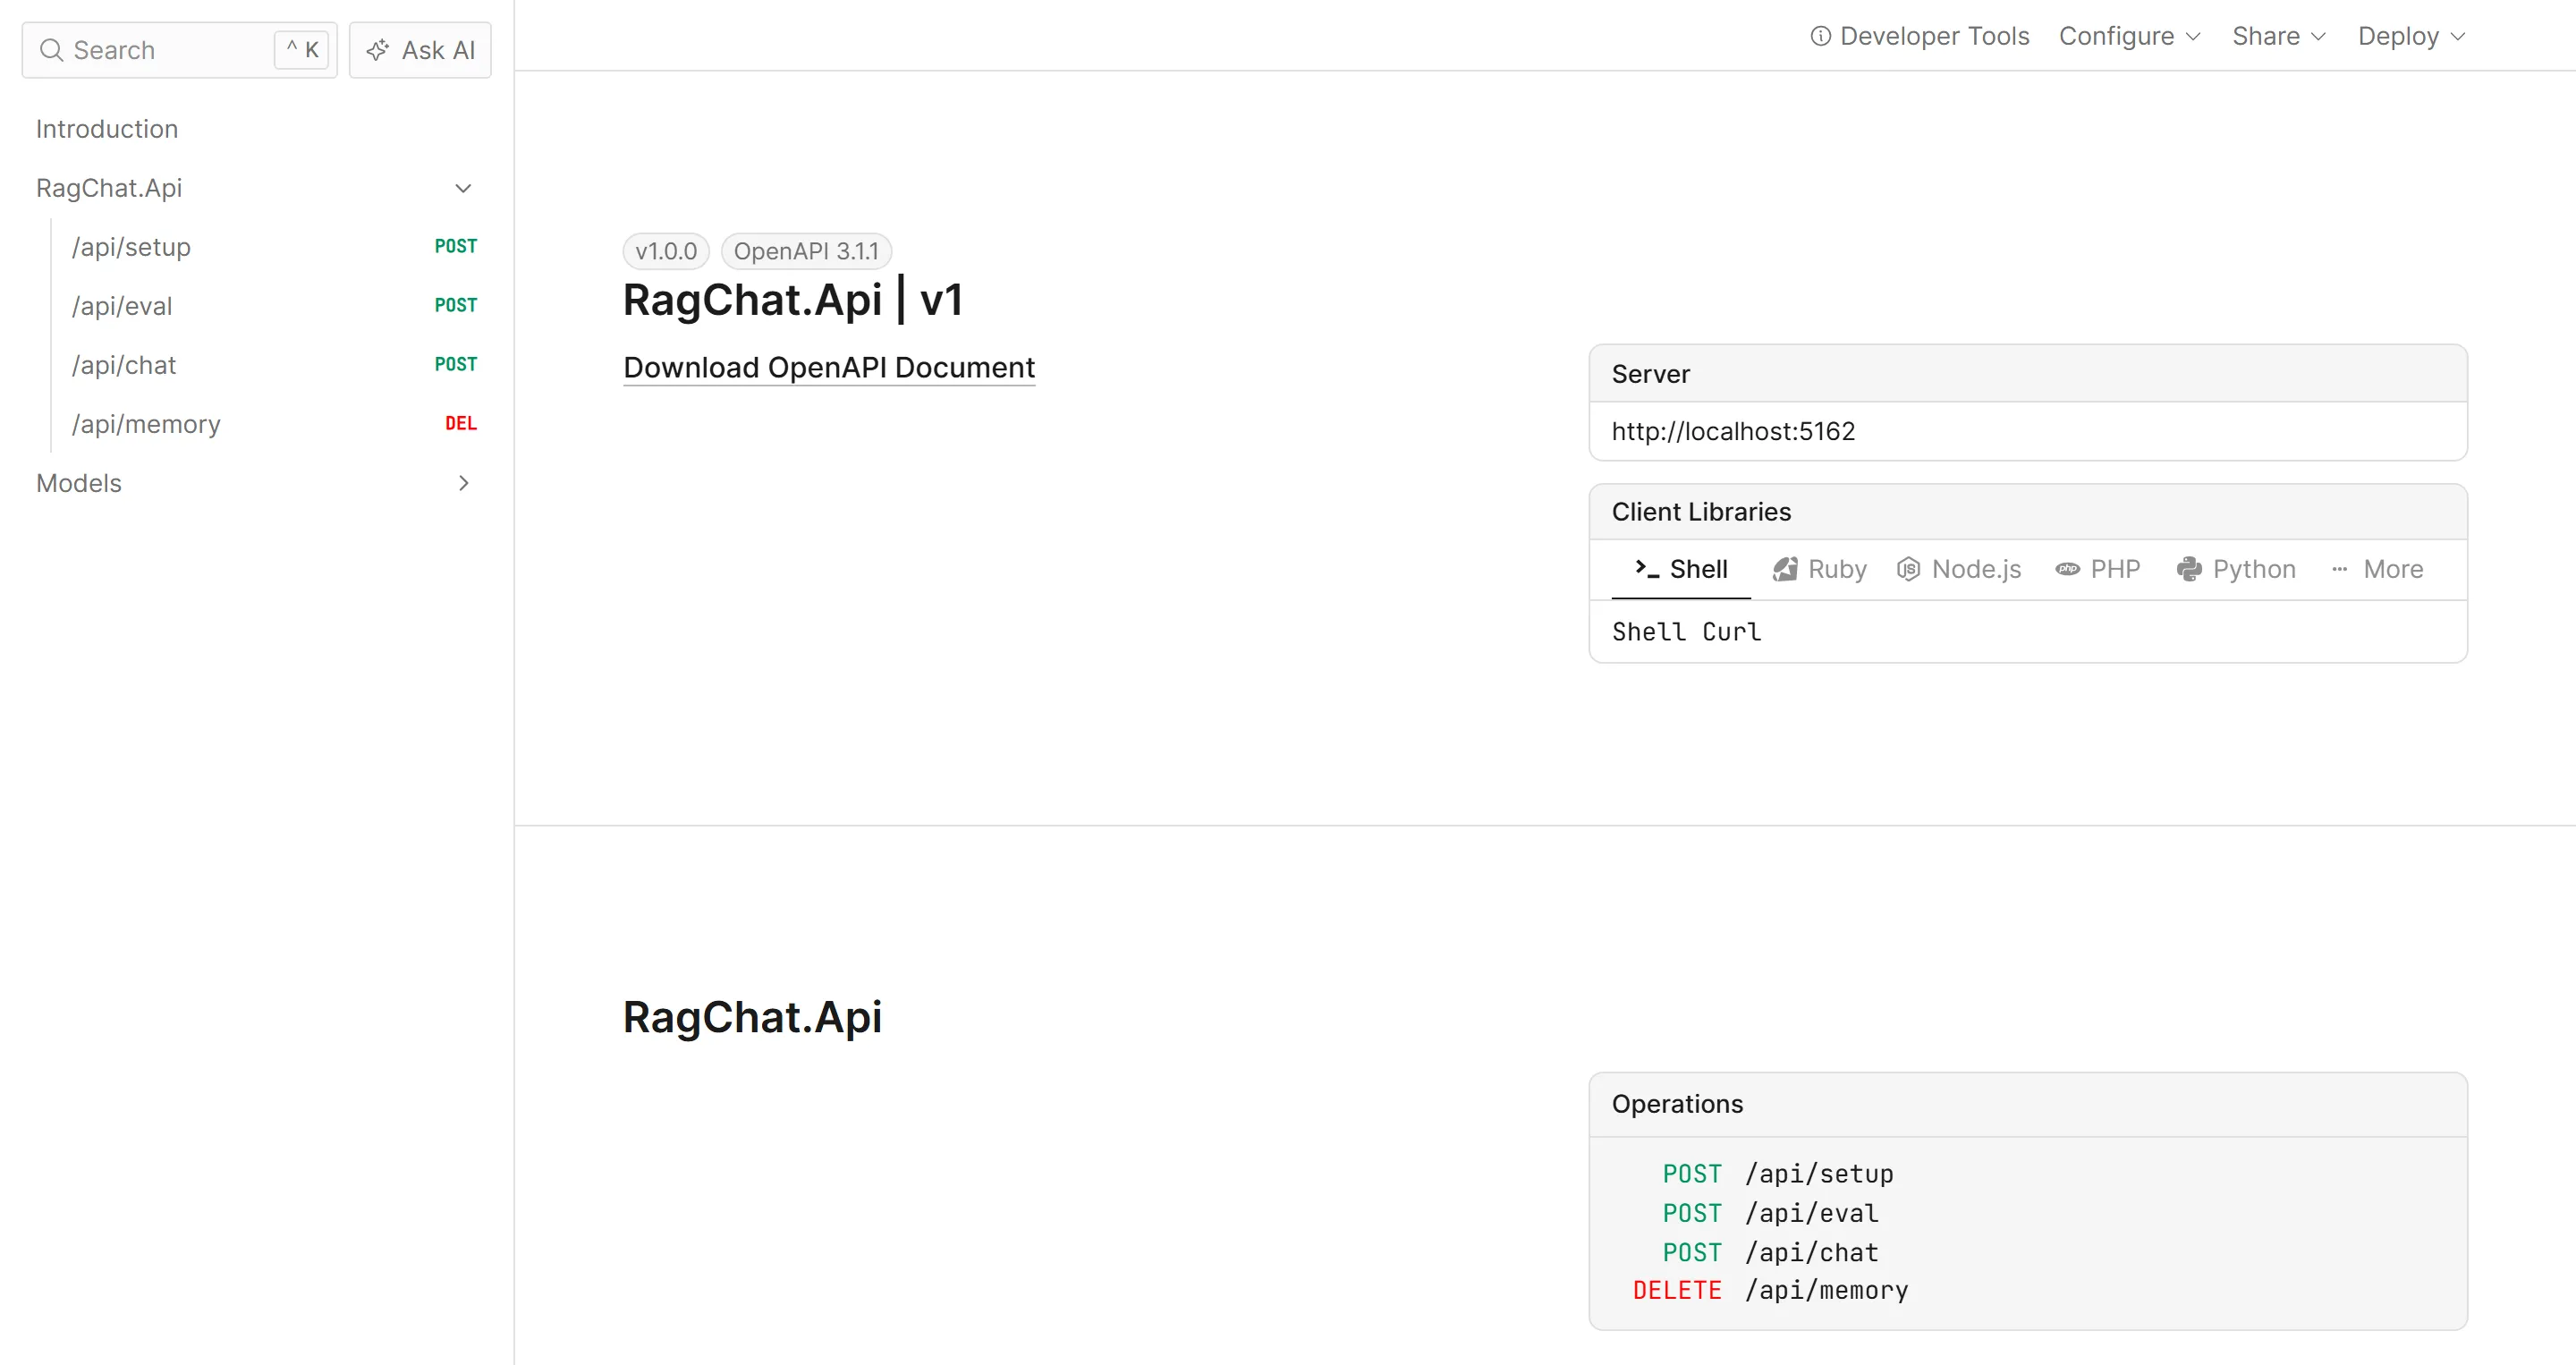This screenshot has width=2576, height=1365.
Task: Switch to the Python client tab
Action: point(2236,569)
